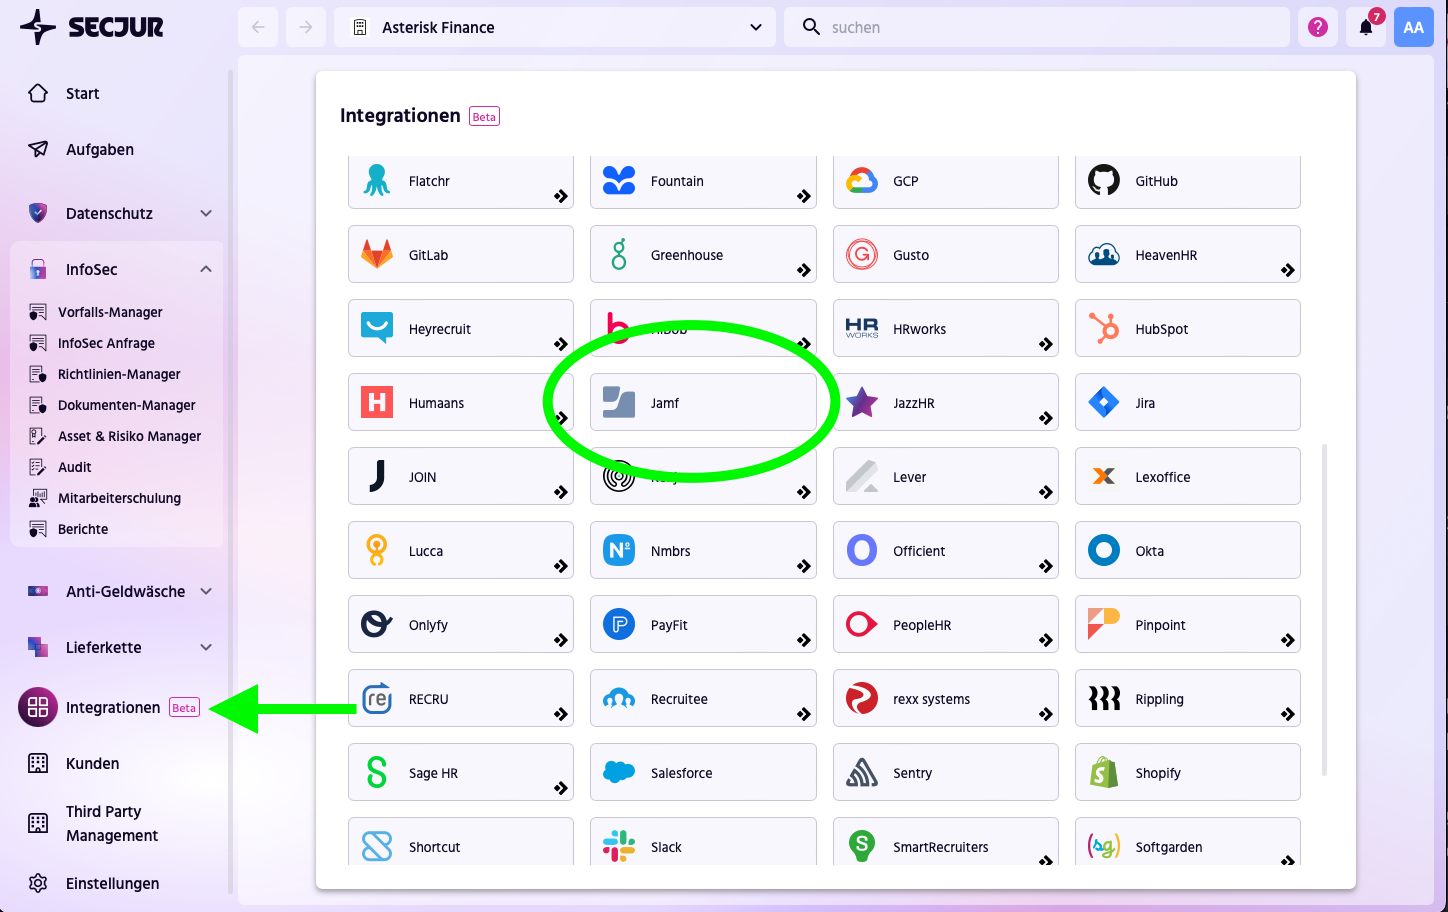Open the Lexoffice integration card
The height and width of the screenshot is (912, 1448).
point(1188,476)
